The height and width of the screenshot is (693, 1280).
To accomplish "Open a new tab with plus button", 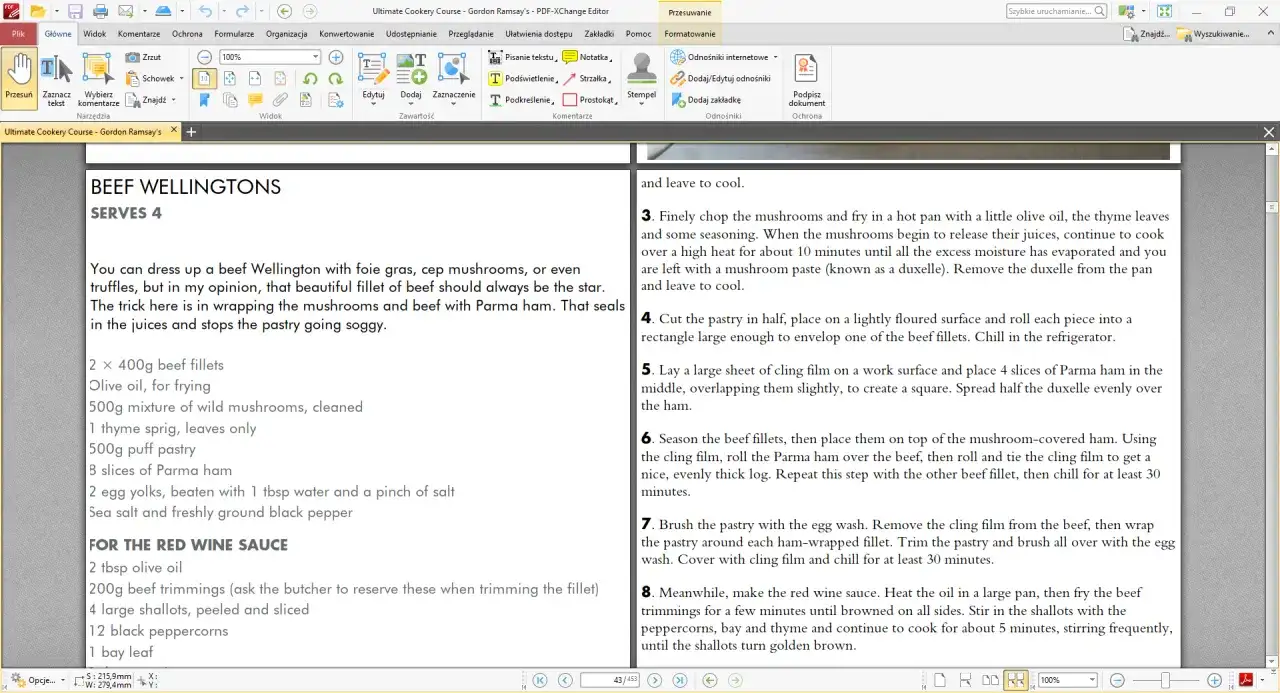I will [191, 131].
